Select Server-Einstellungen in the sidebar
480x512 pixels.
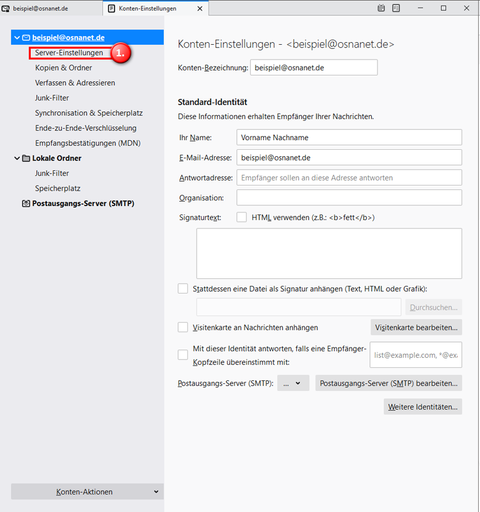point(69,53)
